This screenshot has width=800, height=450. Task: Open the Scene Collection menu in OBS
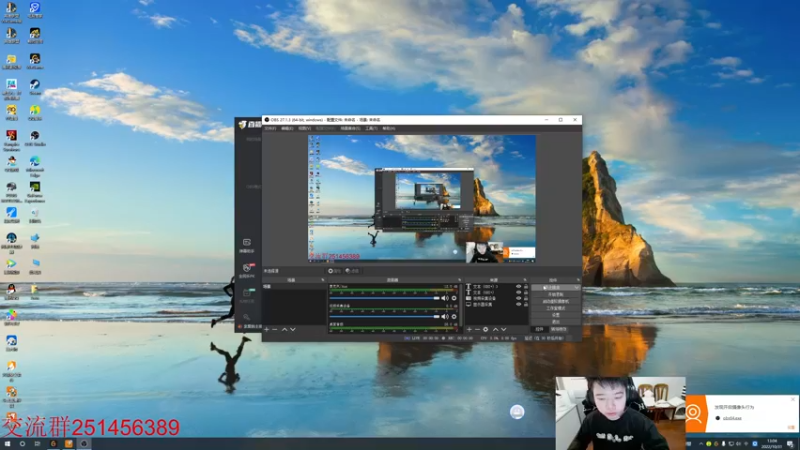click(x=350, y=129)
